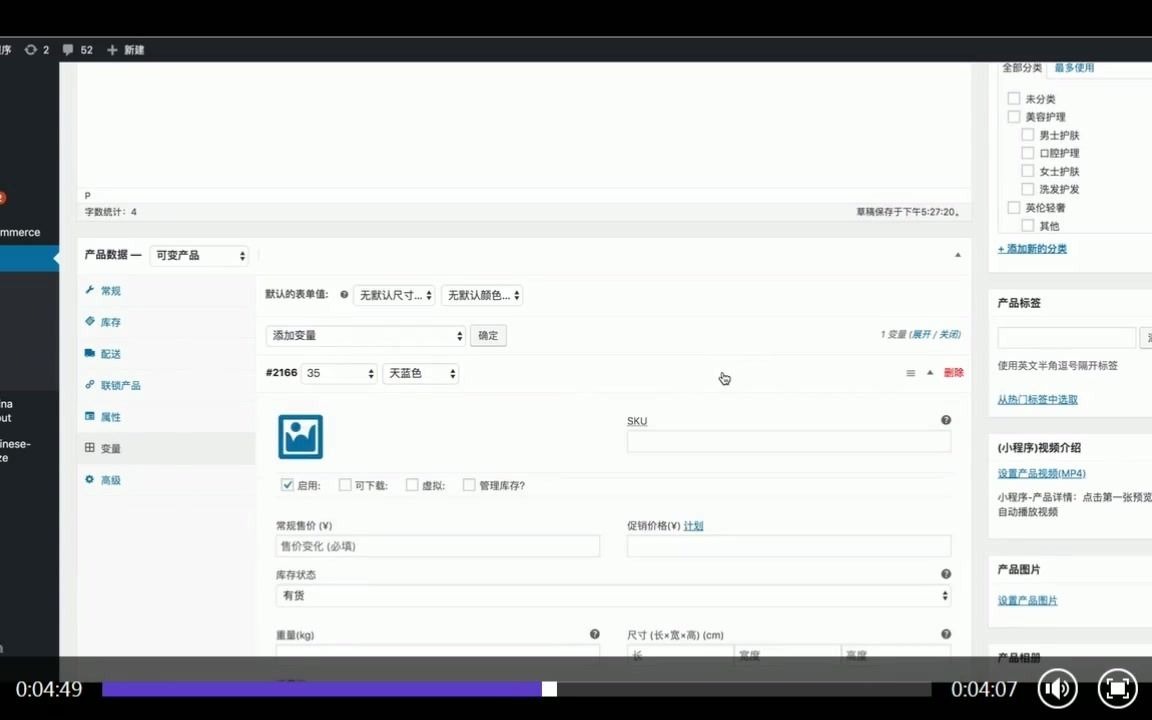Image resolution: width=1152 pixels, height=720 pixels.
Task: Click the 添加新的分类 link
Action: tap(1032, 248)
